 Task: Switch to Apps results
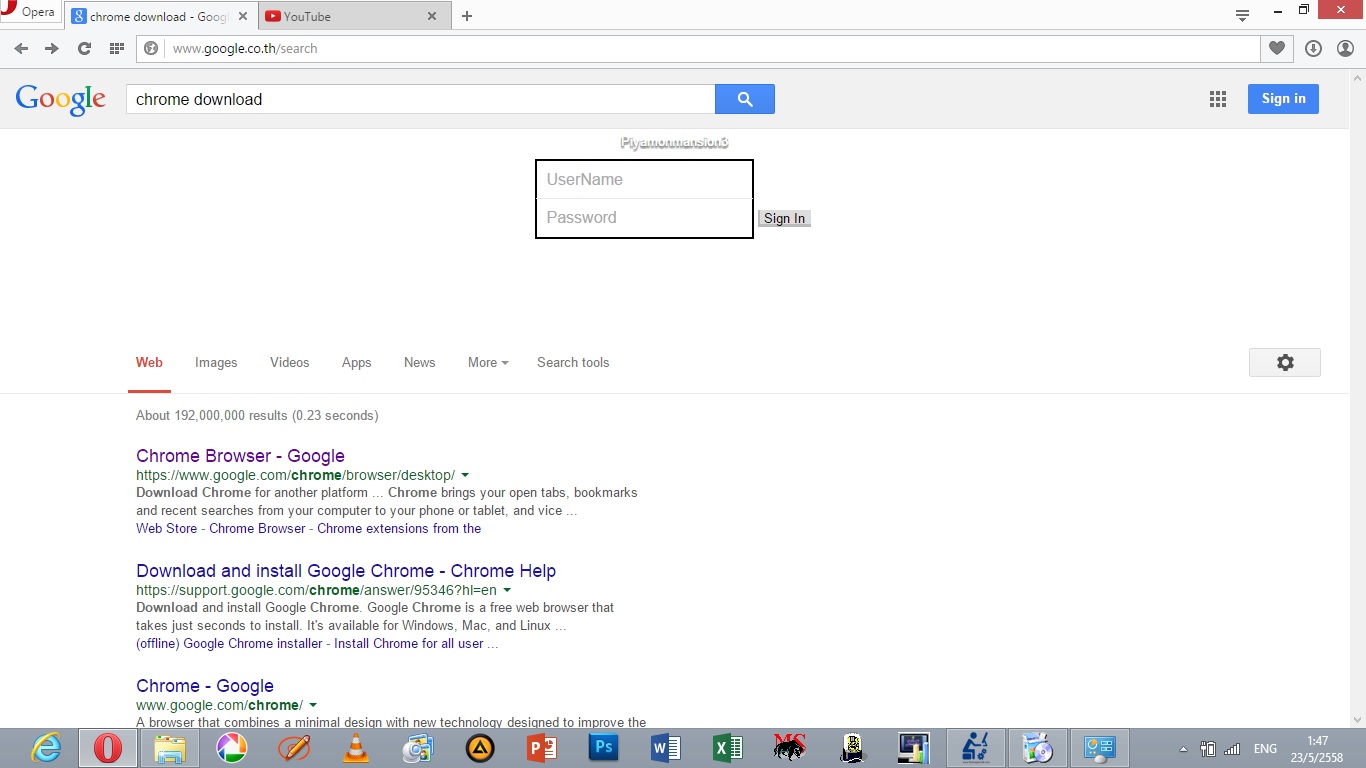point(356,363)
